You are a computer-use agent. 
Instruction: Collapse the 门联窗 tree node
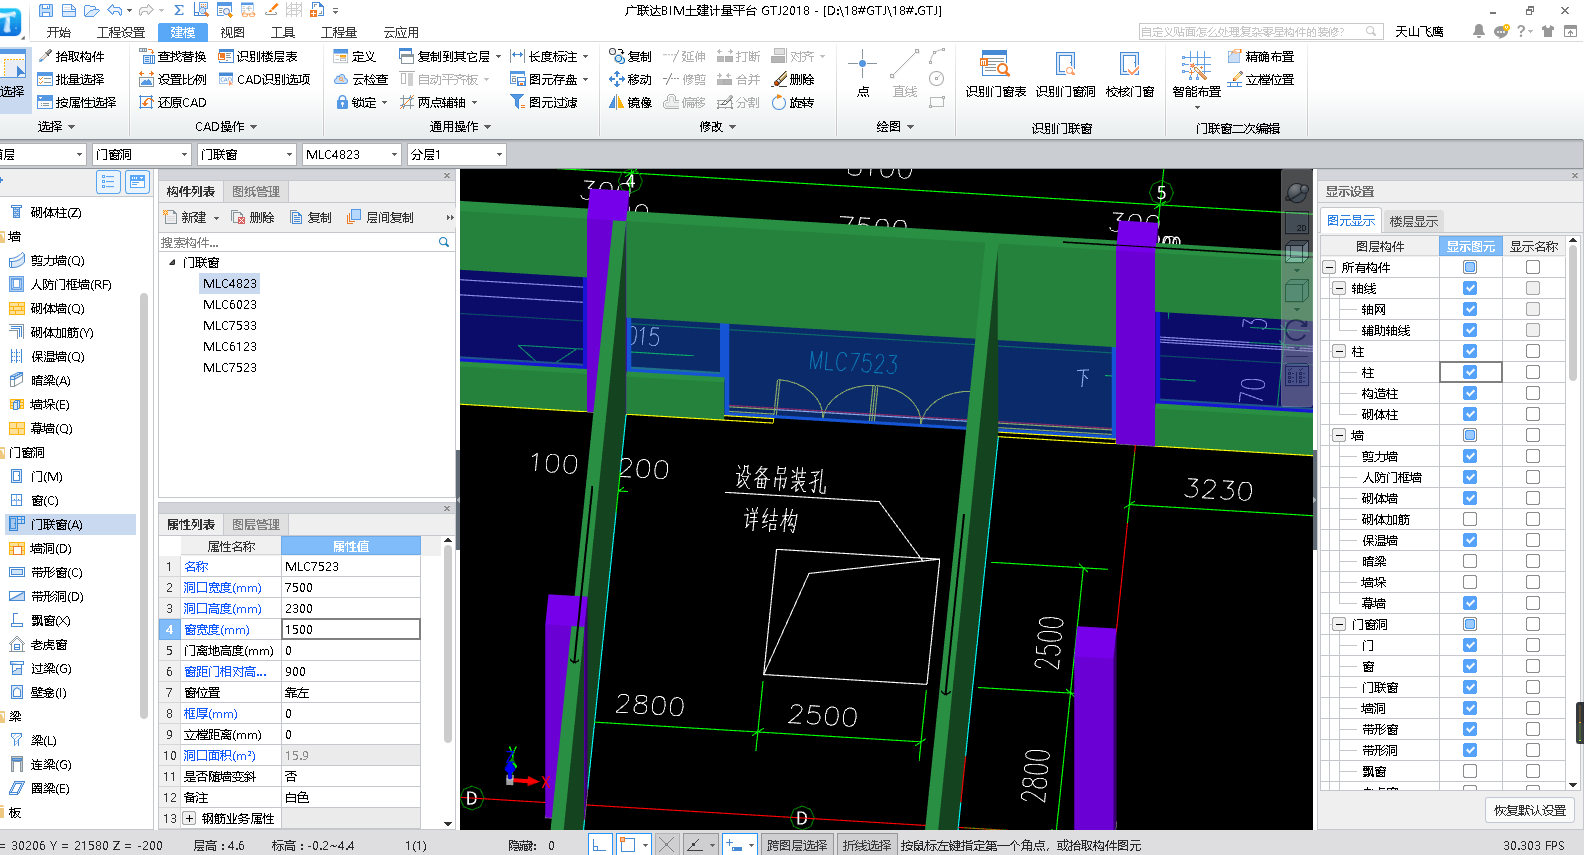pos(172,262)
